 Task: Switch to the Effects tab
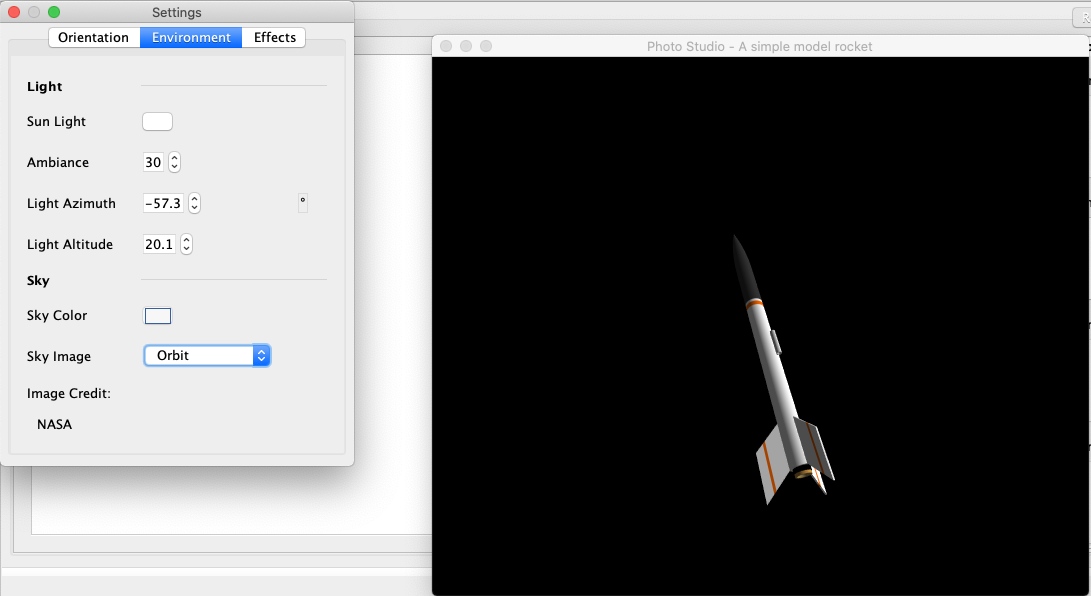click(x=274, y=37)
